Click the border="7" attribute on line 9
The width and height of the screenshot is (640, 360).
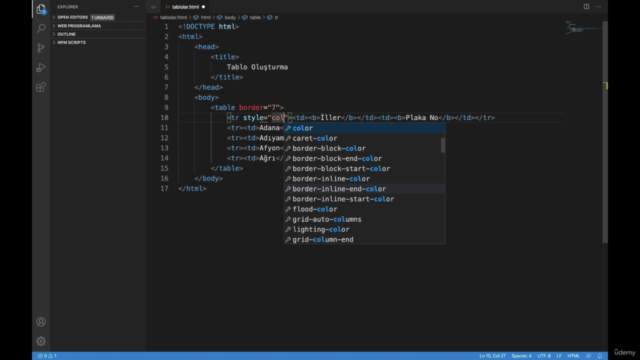tap(259, 107)
